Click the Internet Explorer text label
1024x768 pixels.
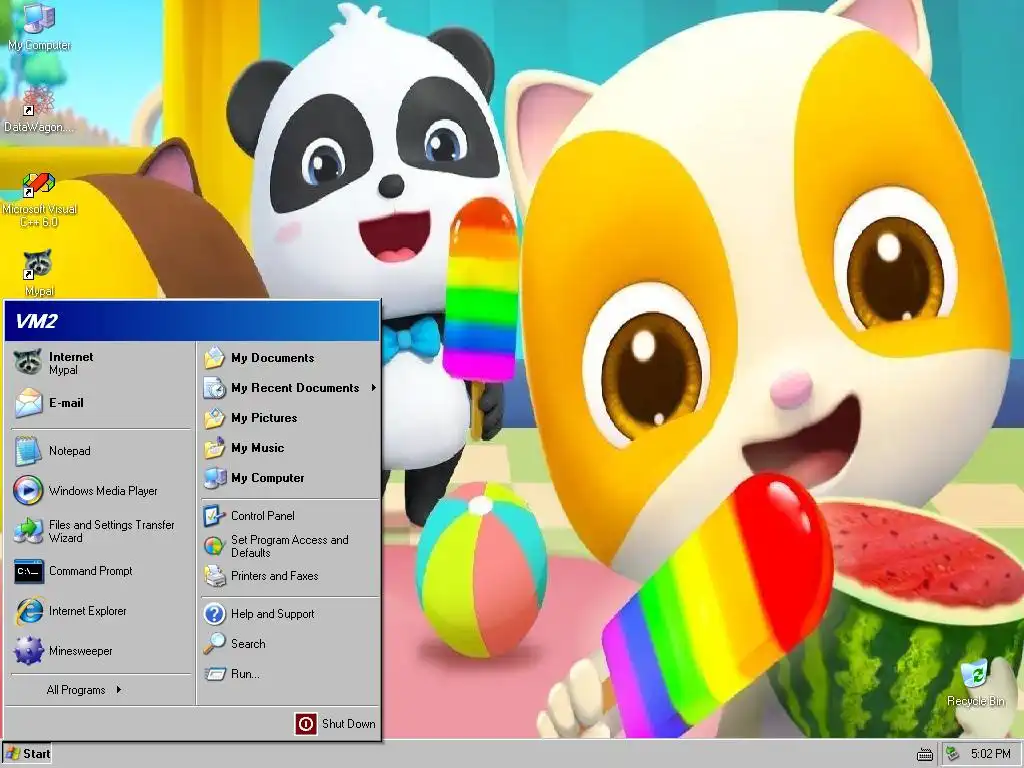[88, 611]
